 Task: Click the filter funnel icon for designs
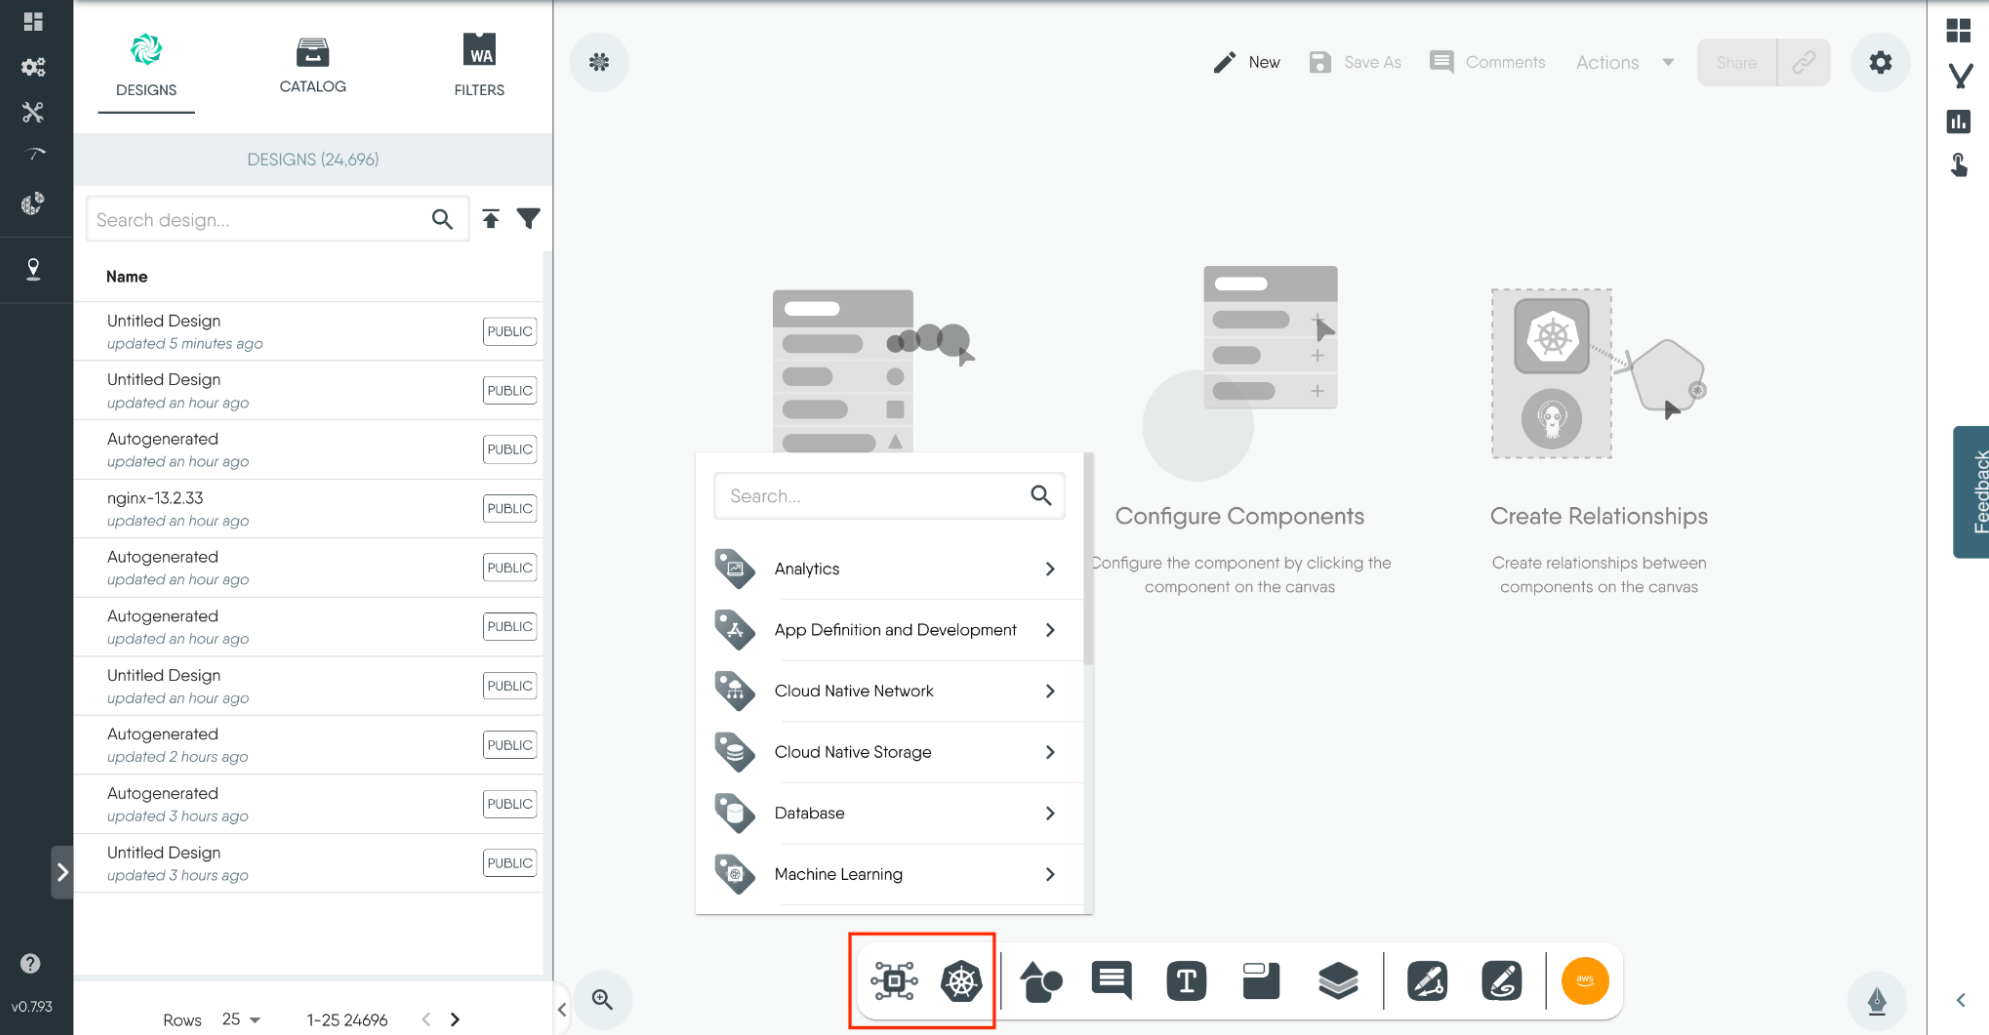pyautogui.click(x=529, y=219)
